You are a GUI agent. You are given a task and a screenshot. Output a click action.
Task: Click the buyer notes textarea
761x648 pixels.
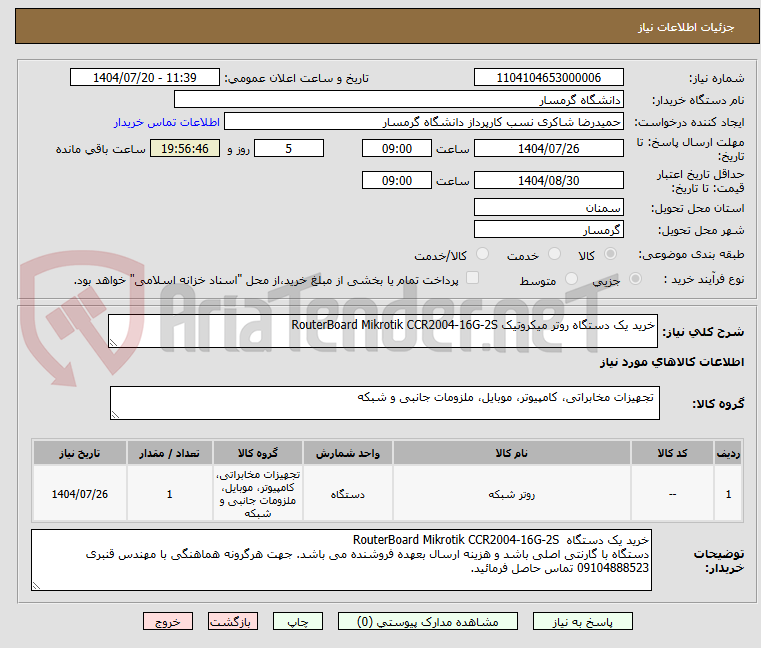coord(342,560)
